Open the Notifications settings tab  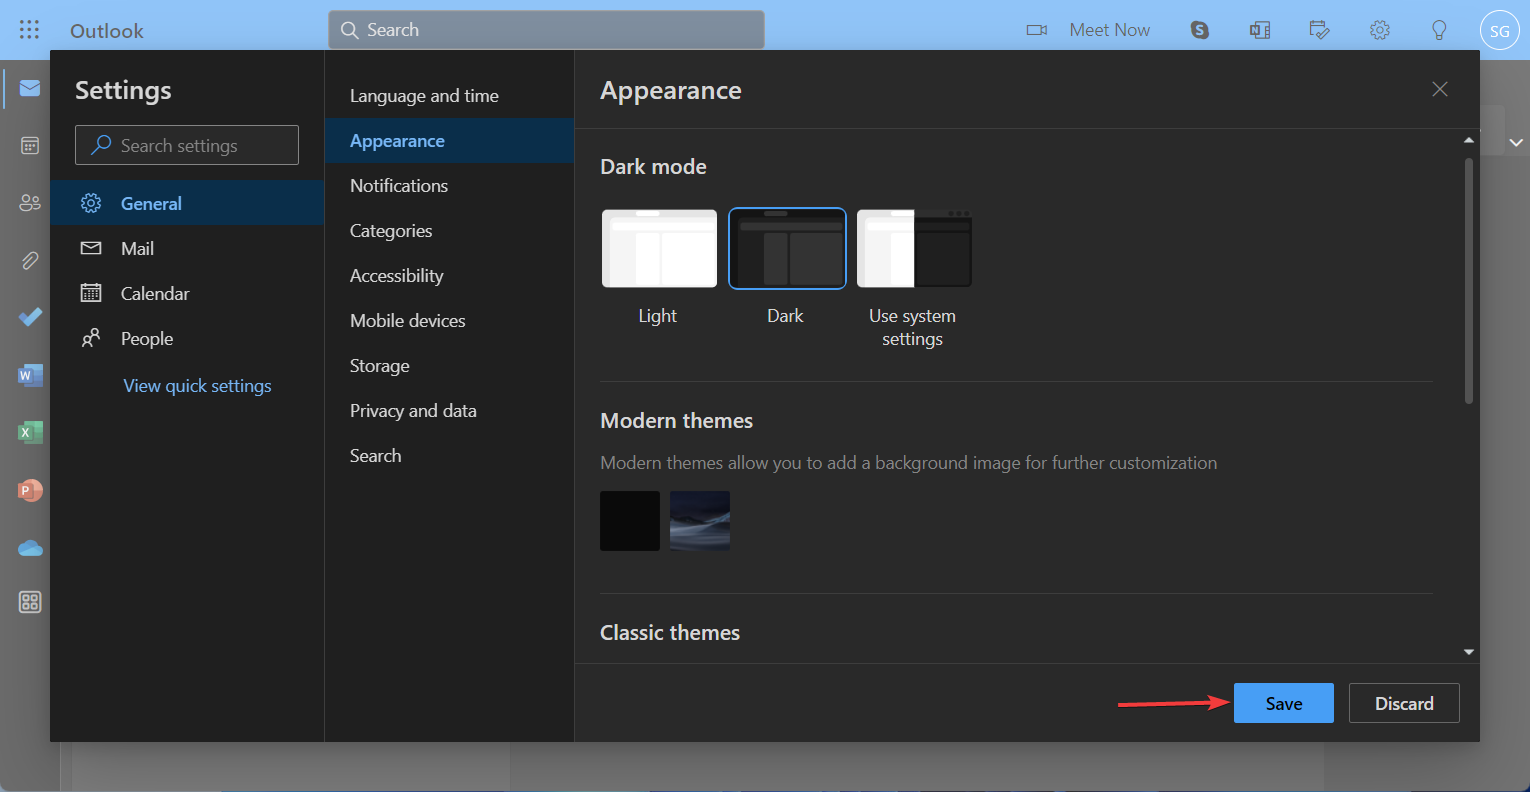[x=399, y=186]
